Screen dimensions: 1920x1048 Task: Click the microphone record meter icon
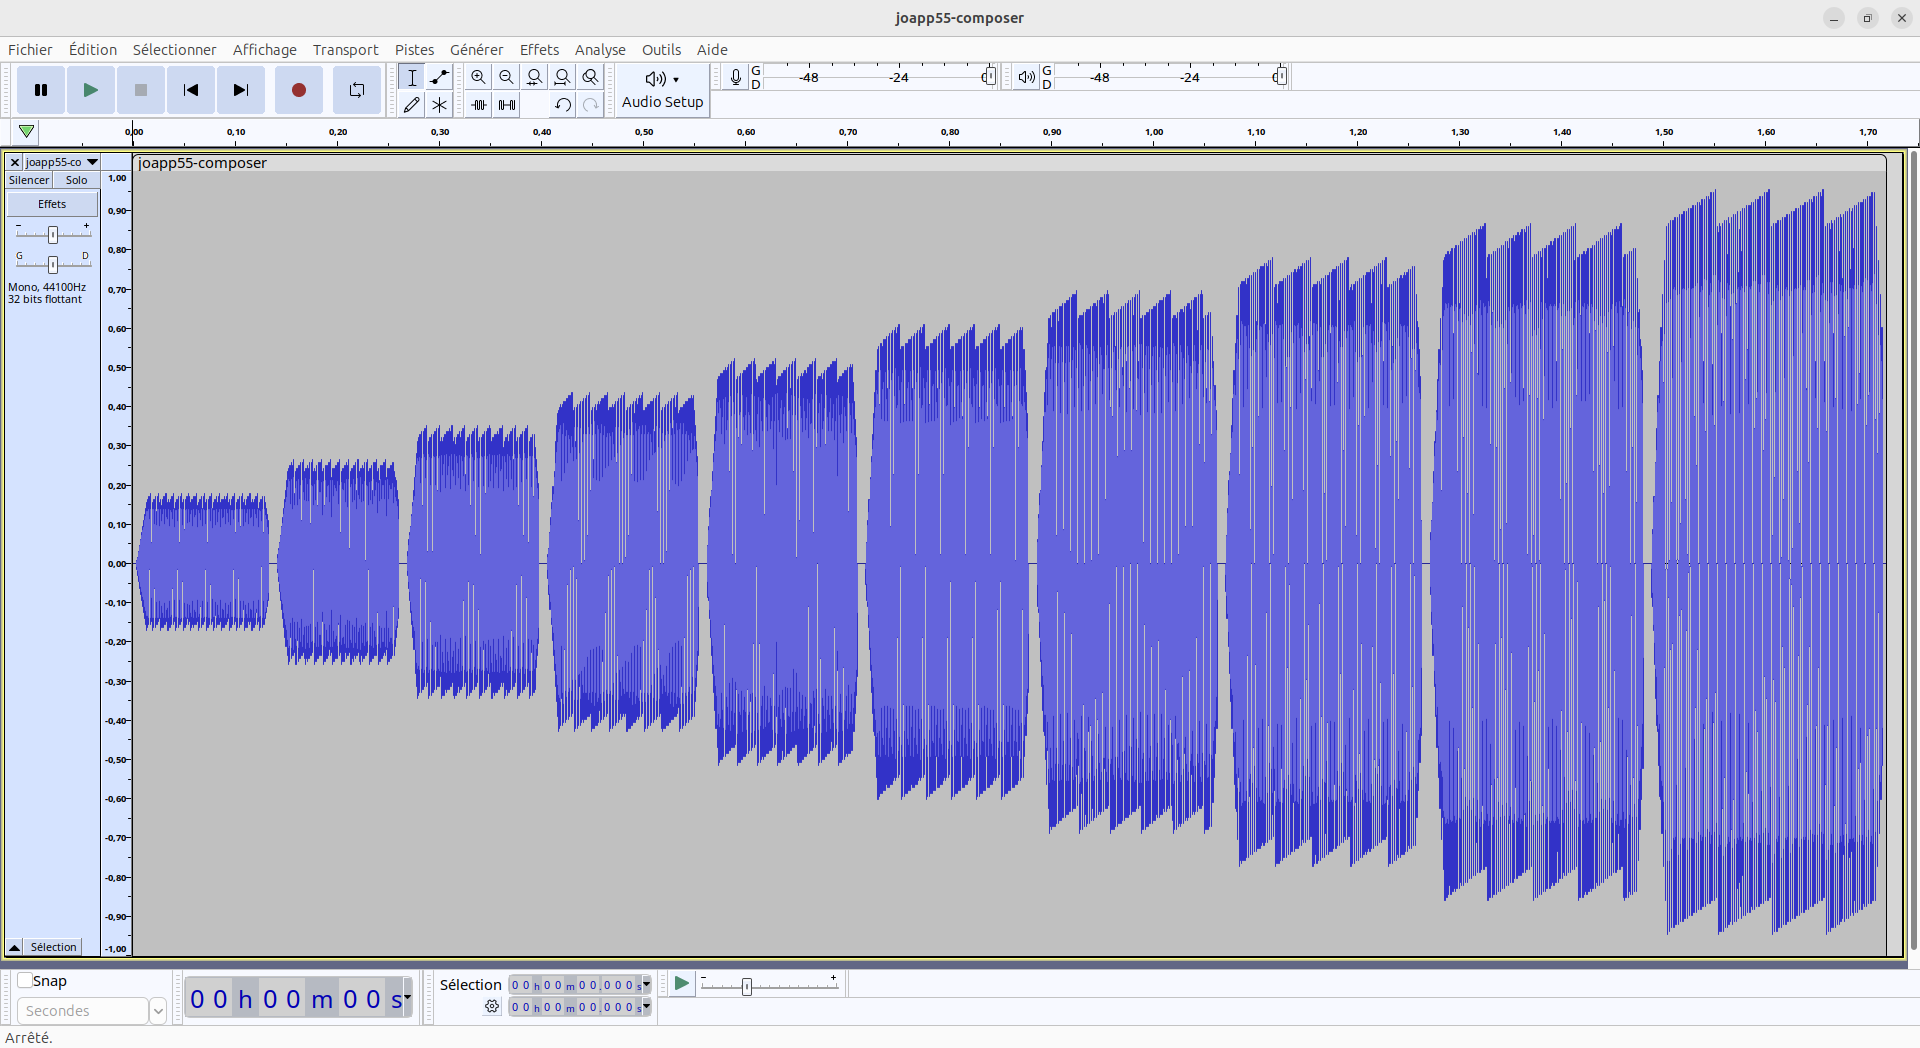736,77
